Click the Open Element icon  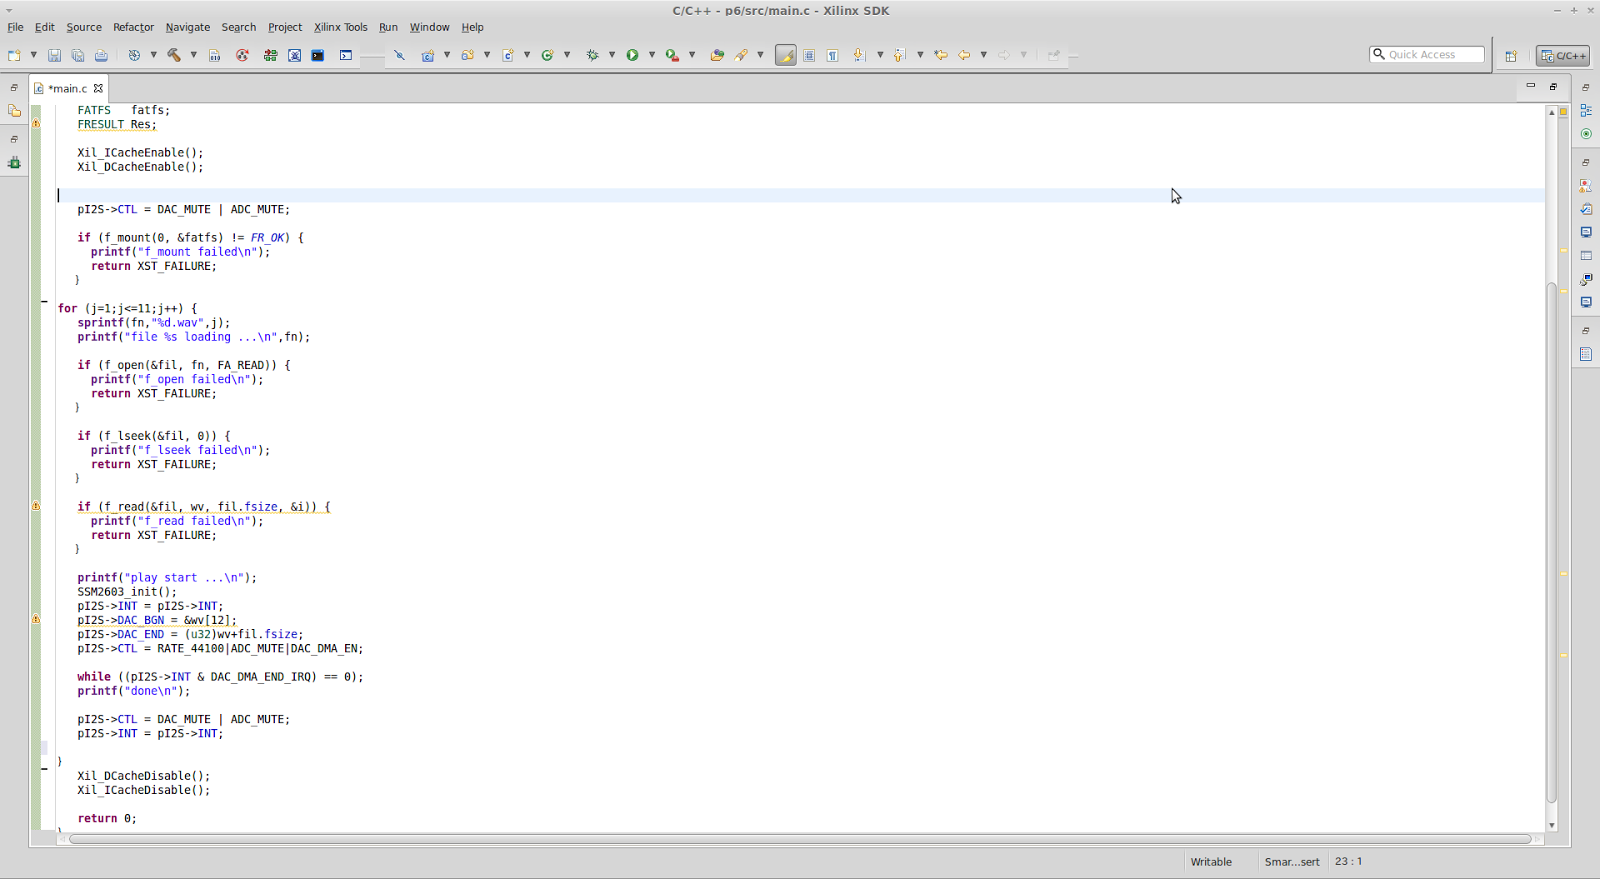(717, 55)
